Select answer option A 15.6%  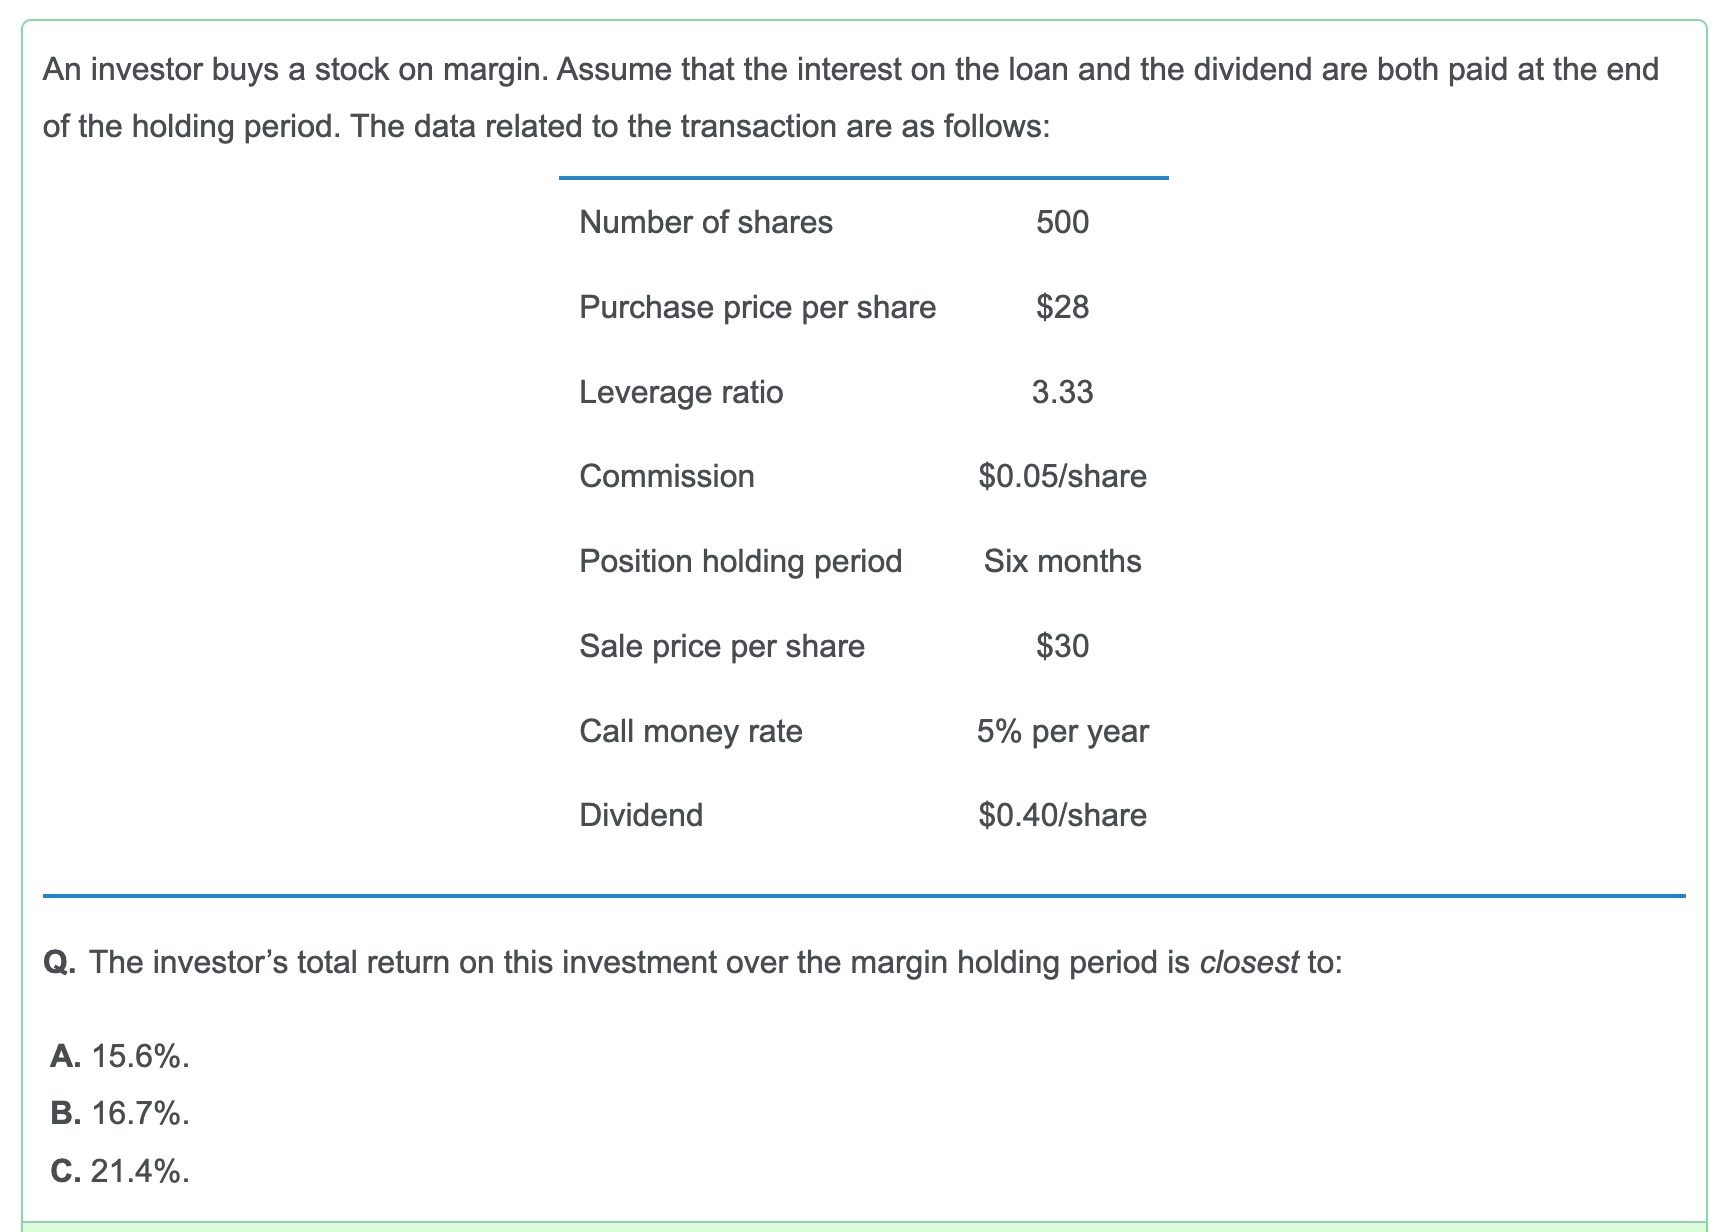click(119, 1055)
